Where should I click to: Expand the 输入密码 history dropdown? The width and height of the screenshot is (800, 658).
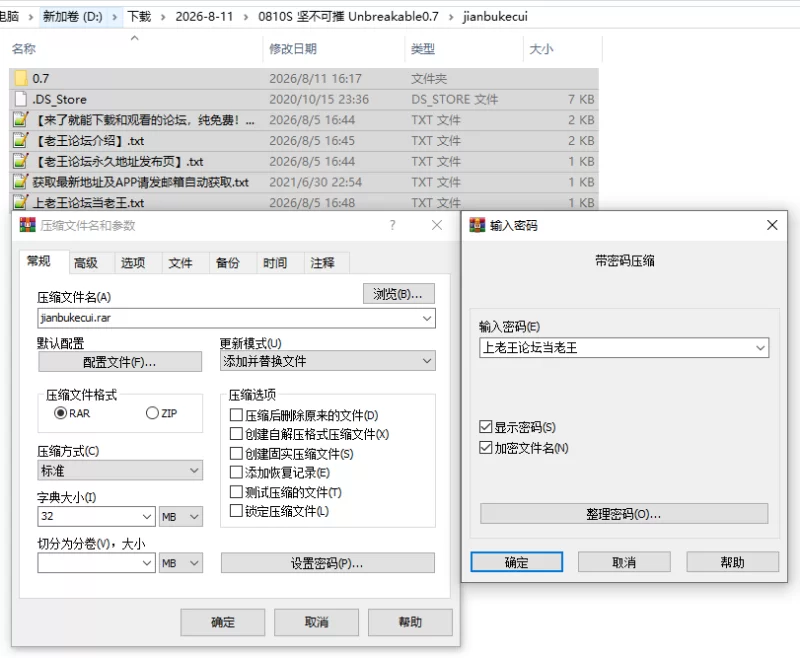coord(760,348)
